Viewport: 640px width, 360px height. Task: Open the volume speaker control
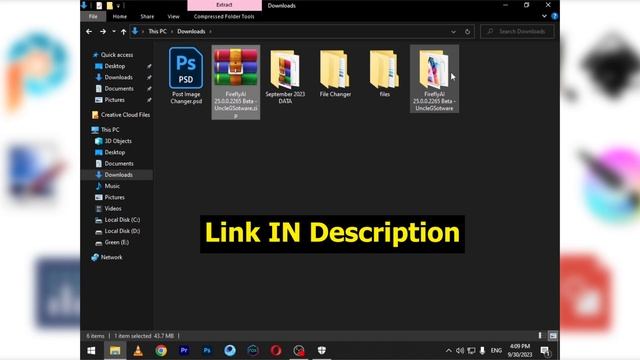click(460, 351)
